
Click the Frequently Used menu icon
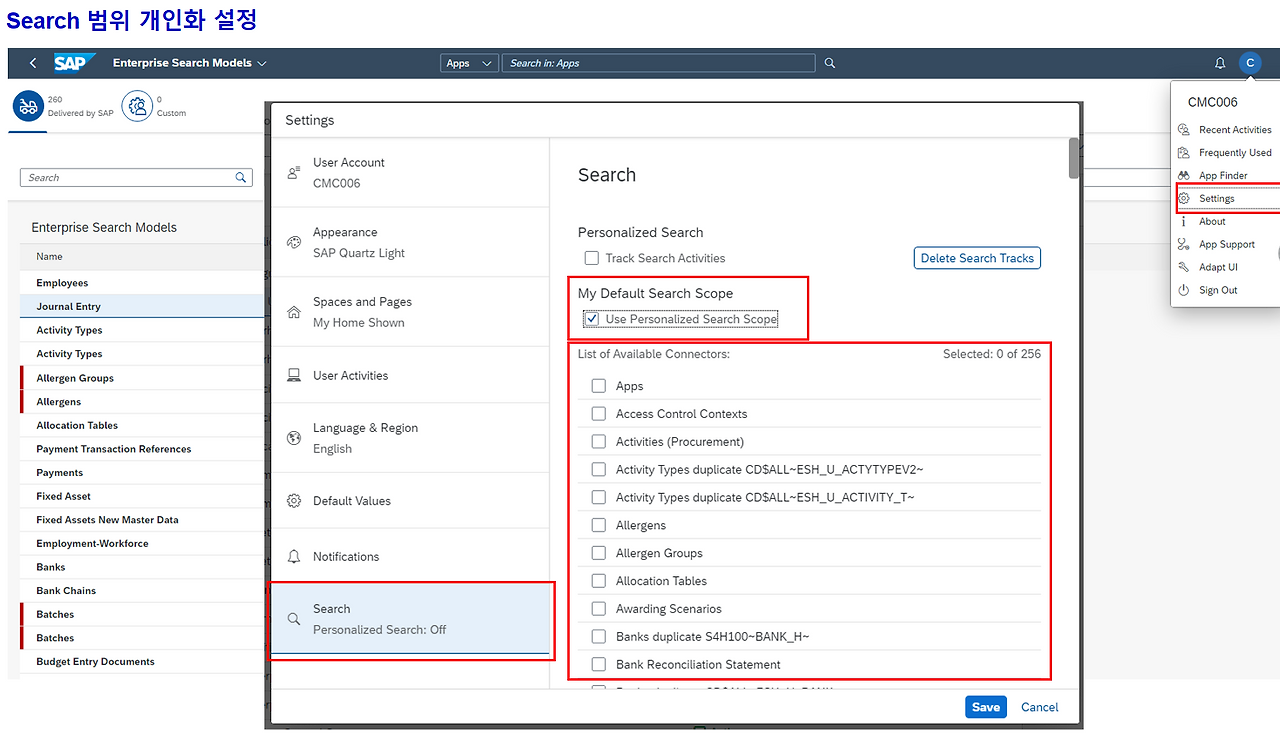click(x=1184, y=153)
